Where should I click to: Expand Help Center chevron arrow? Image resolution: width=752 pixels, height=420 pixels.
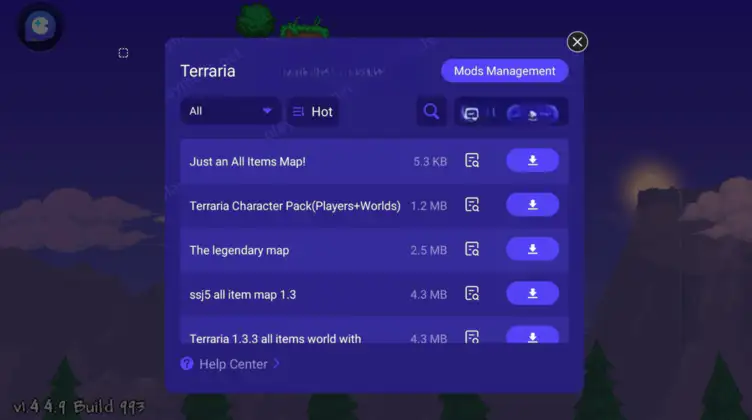pos(276,364)
